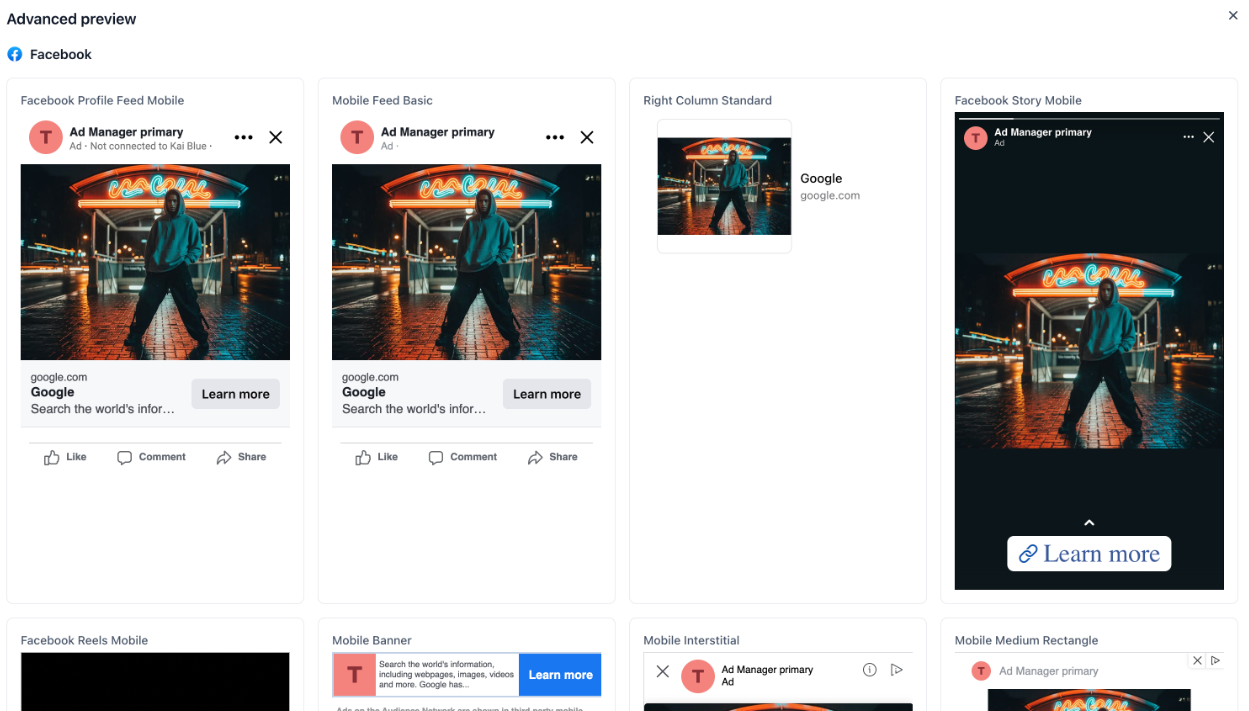
Task: Click AdChoices icon in Mobile Medium Rectangle
Action: pos(1216,661)
